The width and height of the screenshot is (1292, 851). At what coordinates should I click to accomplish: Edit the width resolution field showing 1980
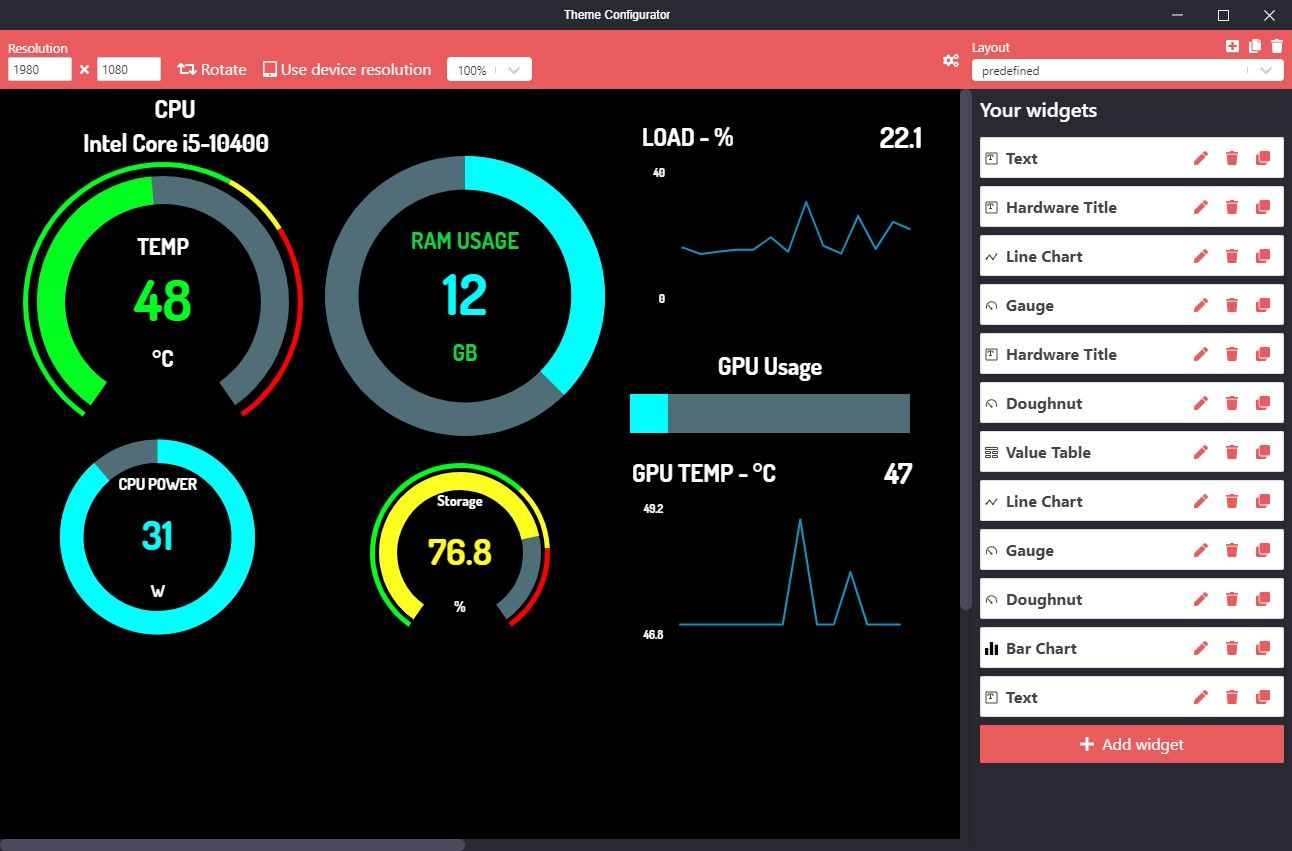pos(38,69)
